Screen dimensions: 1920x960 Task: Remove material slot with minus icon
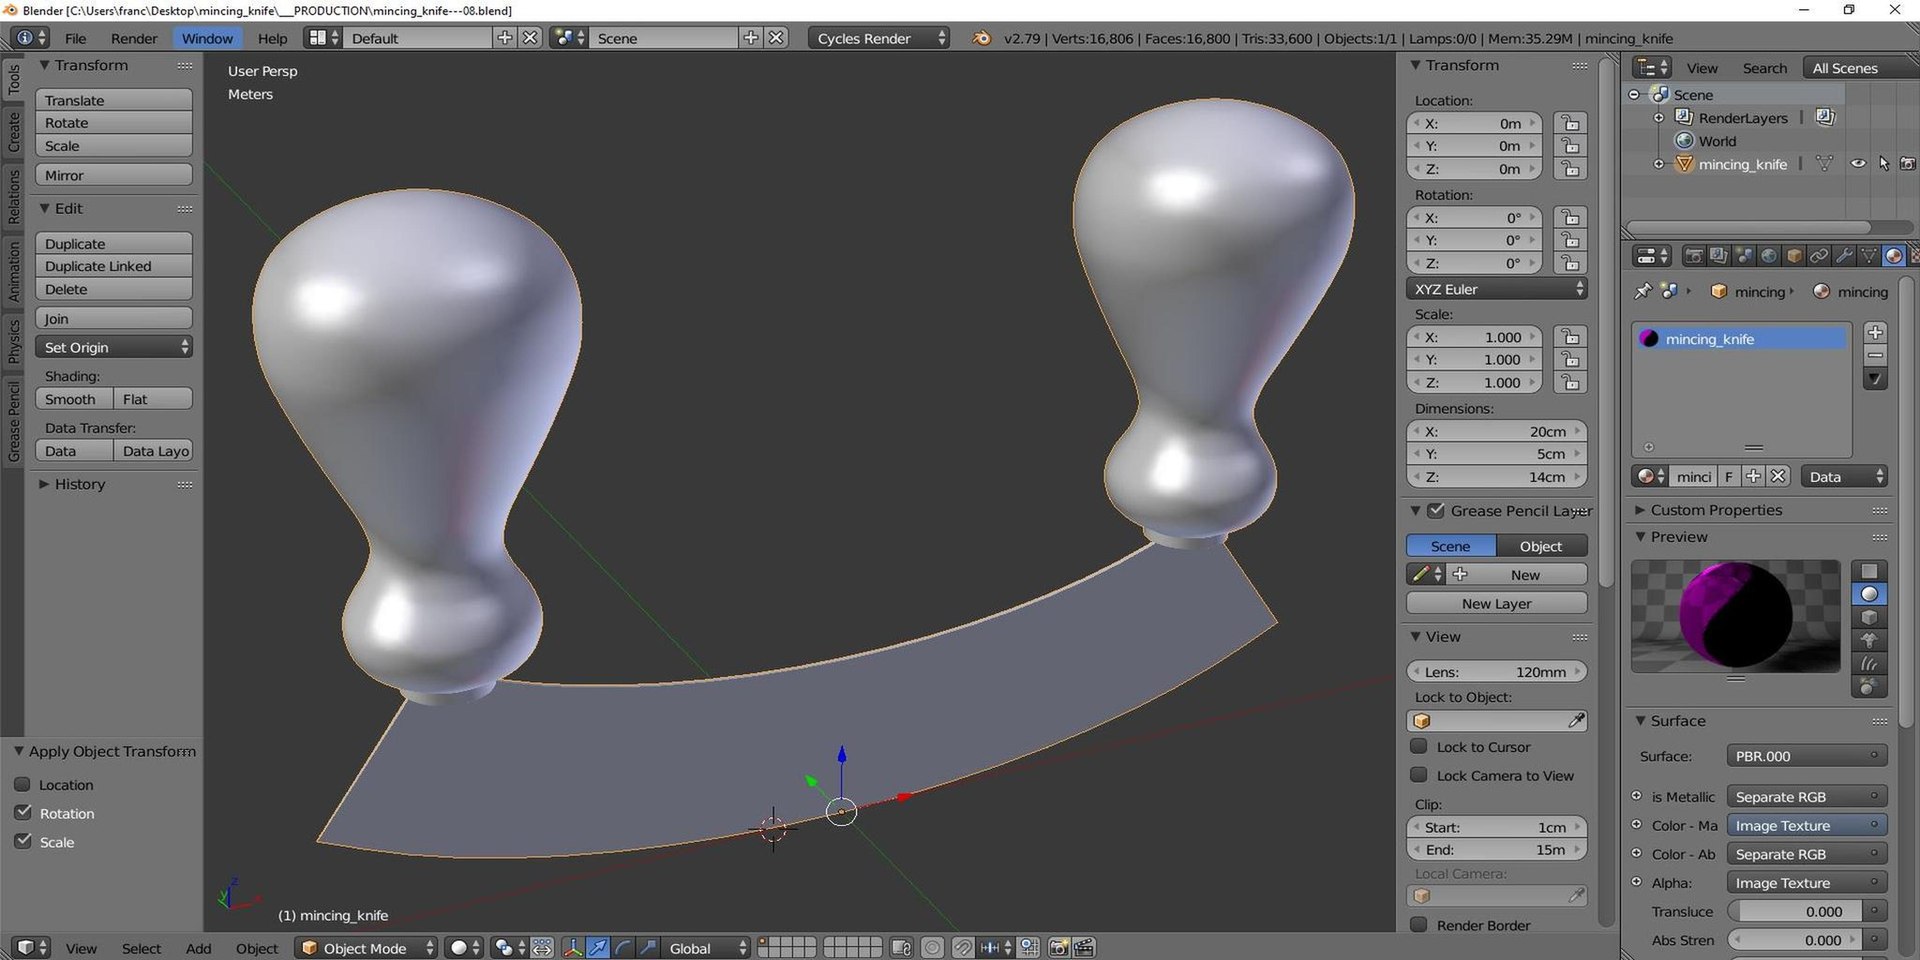click(x=1876, y=355)
